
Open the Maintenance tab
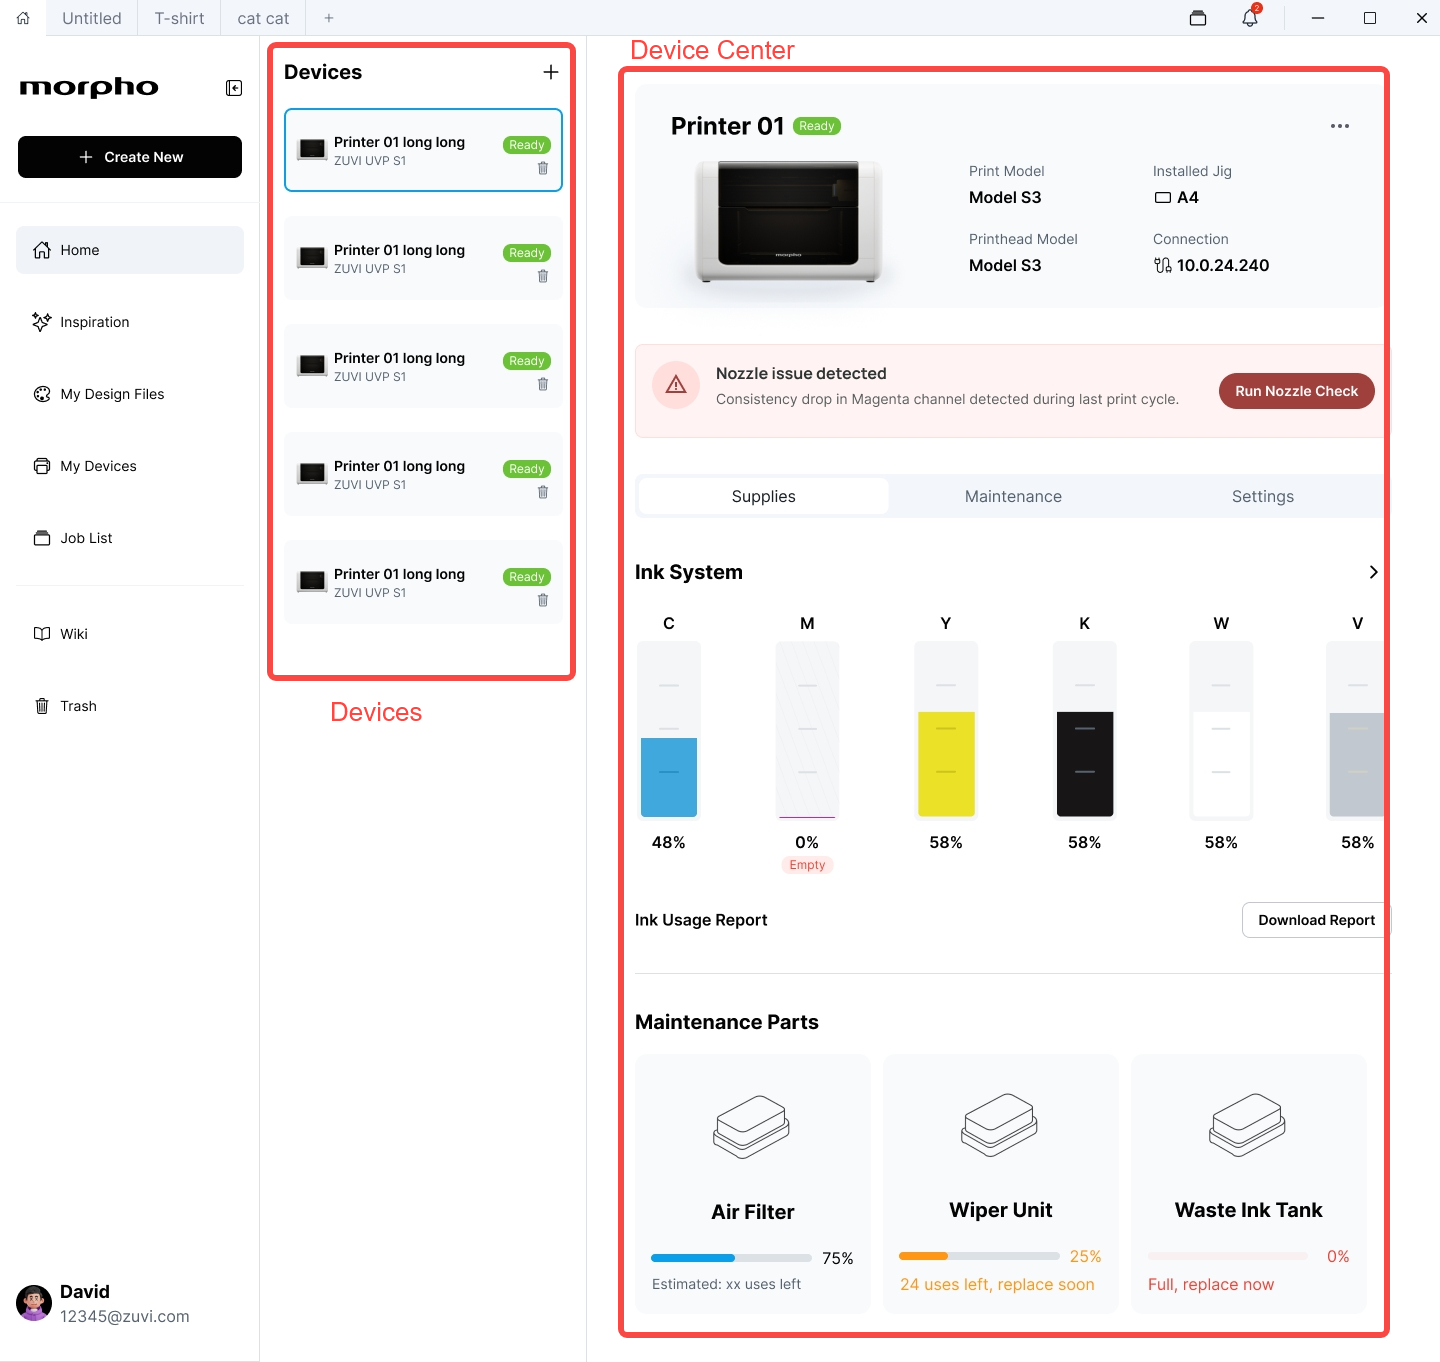[x=1013, y=496]
